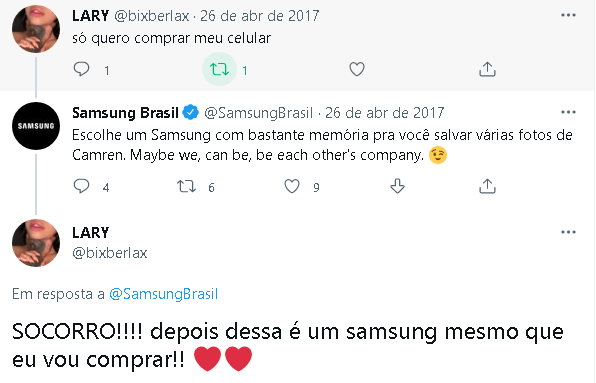Open the Samsung Brasil account name
The height and width of the screenshot is (383, 596).
pos(125,113)
